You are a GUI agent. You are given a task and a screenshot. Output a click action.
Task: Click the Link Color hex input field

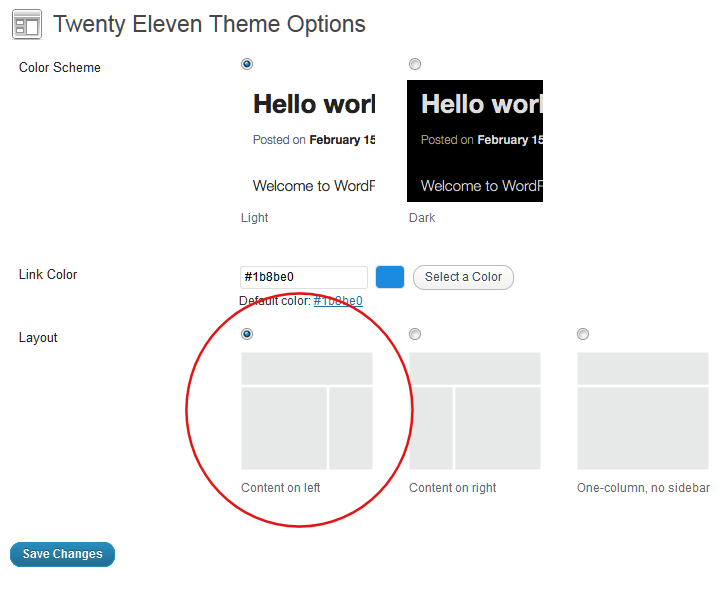pyautogui.click(x=304, y=277)
